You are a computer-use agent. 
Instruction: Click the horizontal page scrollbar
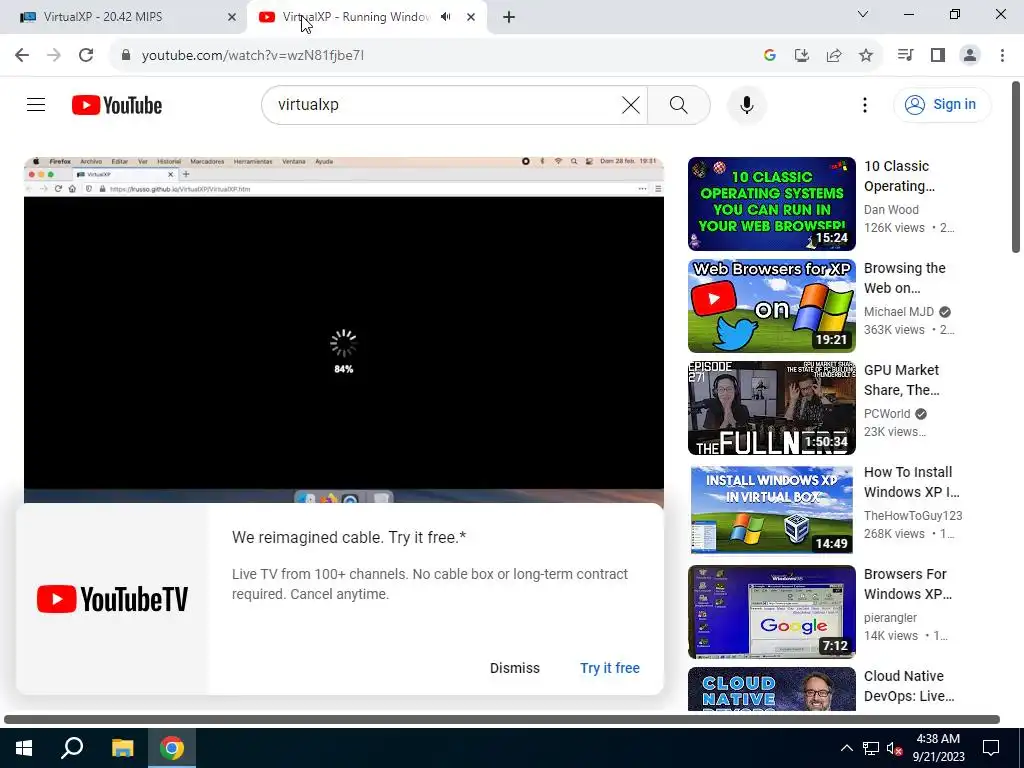502,719
